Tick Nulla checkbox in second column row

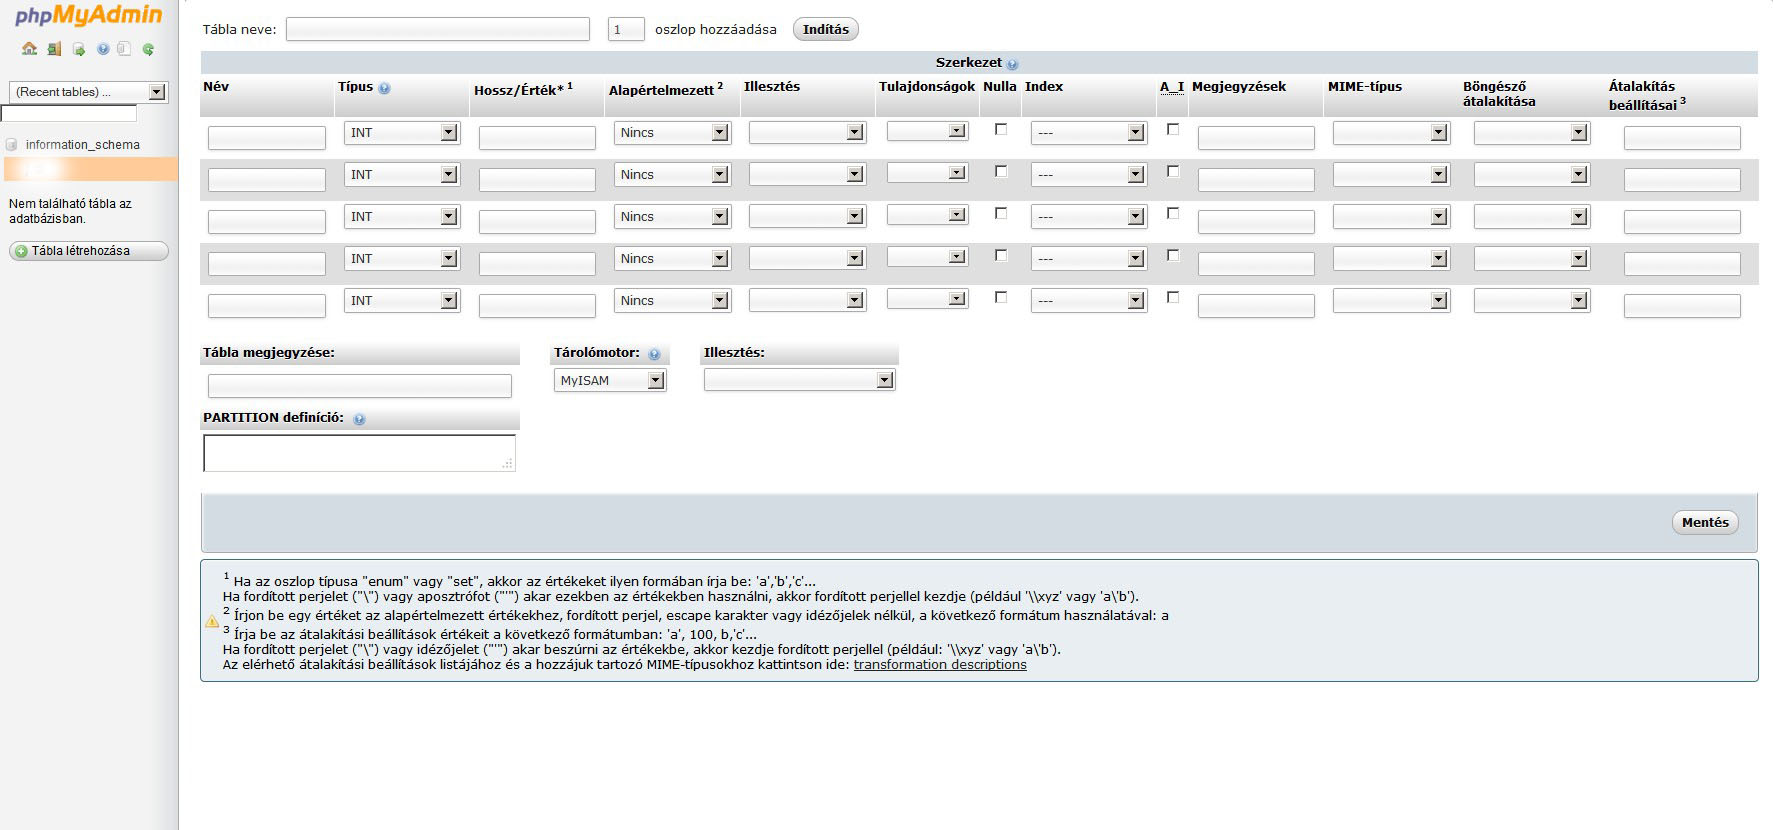(x=1001, y=171)
